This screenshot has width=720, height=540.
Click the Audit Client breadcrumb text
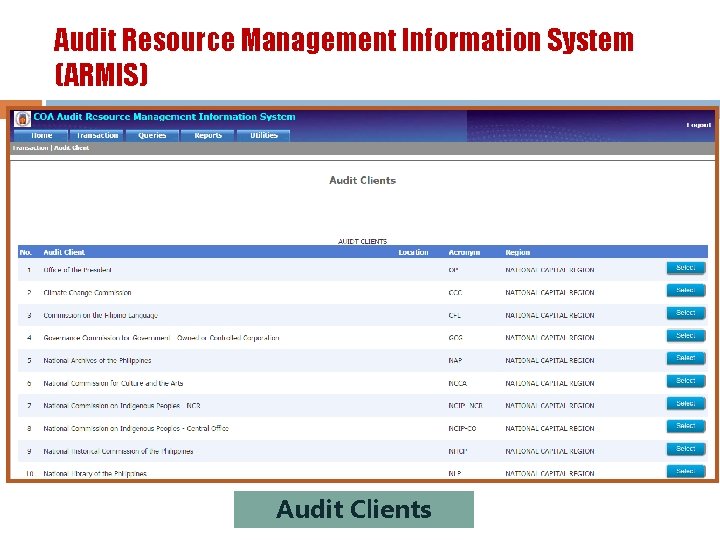72,148
